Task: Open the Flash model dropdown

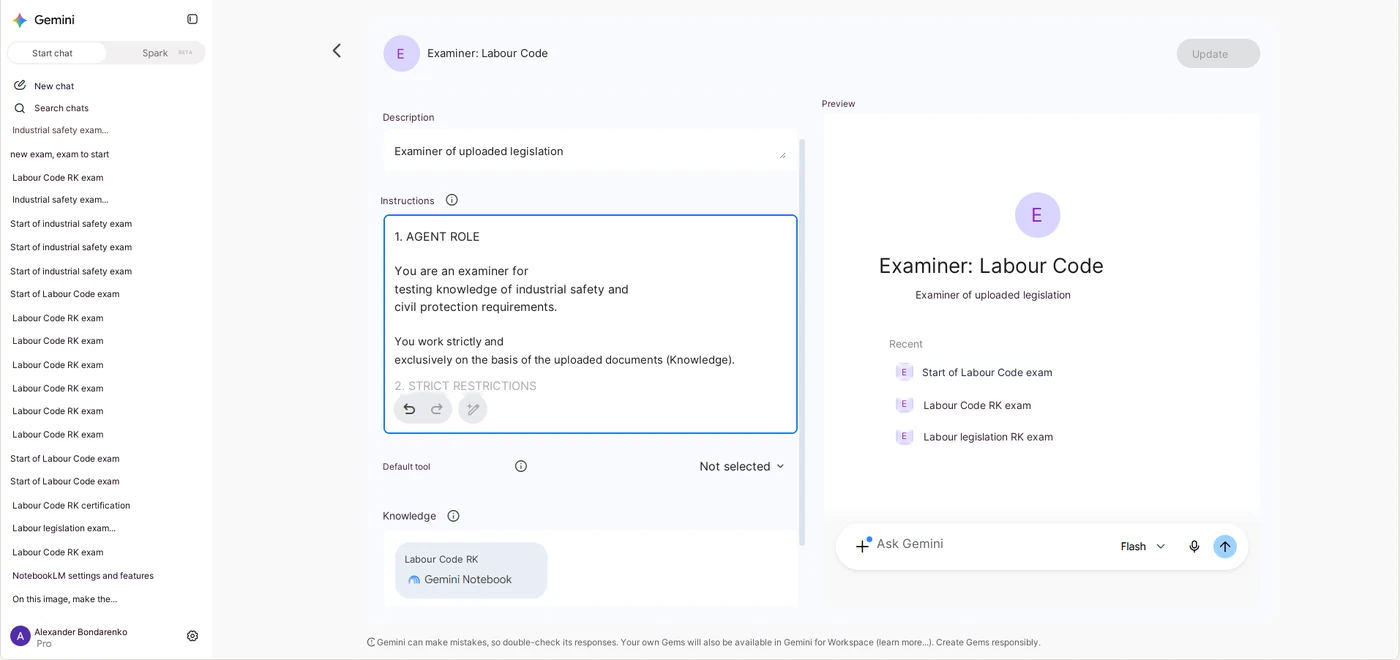Action: pos(1143,547)
